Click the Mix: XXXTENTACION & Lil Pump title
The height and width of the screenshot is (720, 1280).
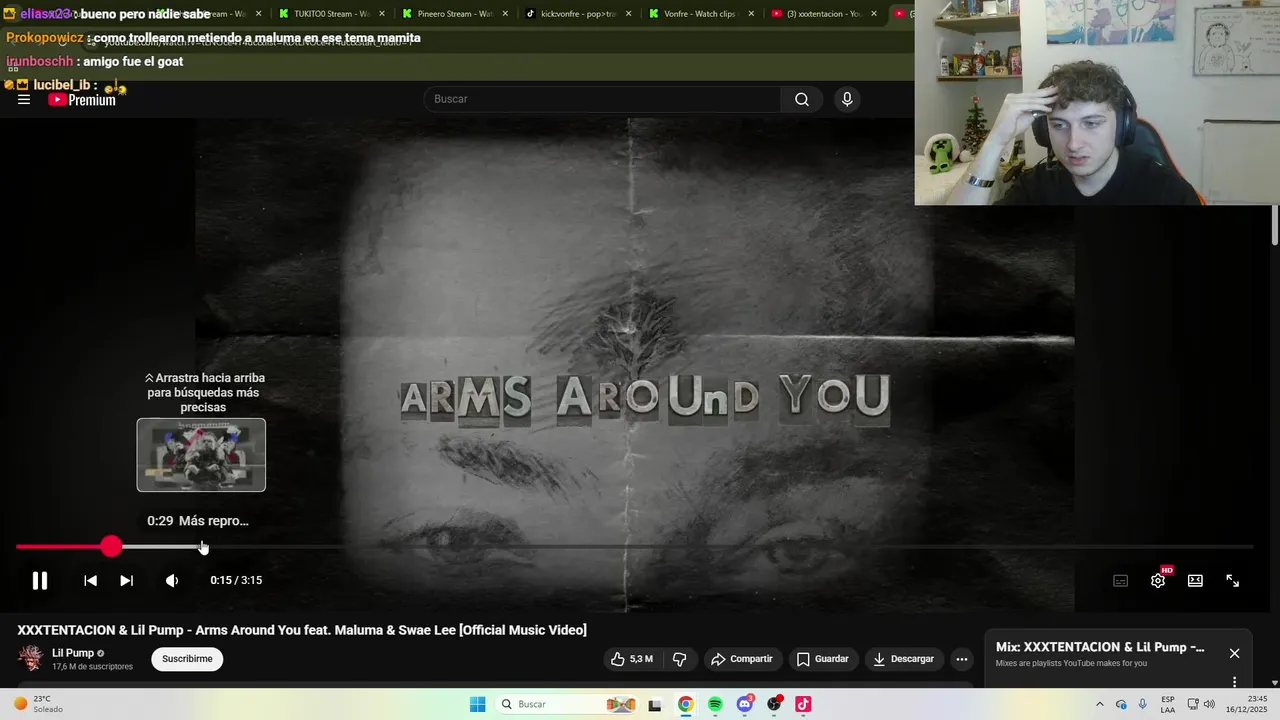pos(1100,647)
